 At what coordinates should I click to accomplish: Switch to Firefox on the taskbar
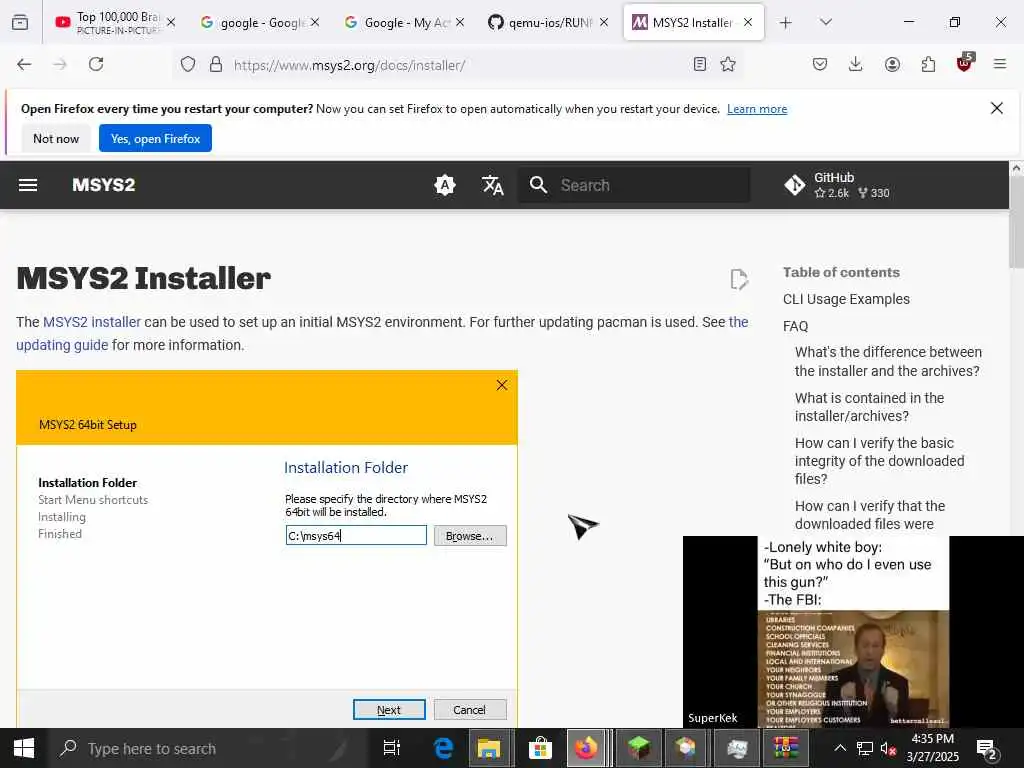pos(586,748)
